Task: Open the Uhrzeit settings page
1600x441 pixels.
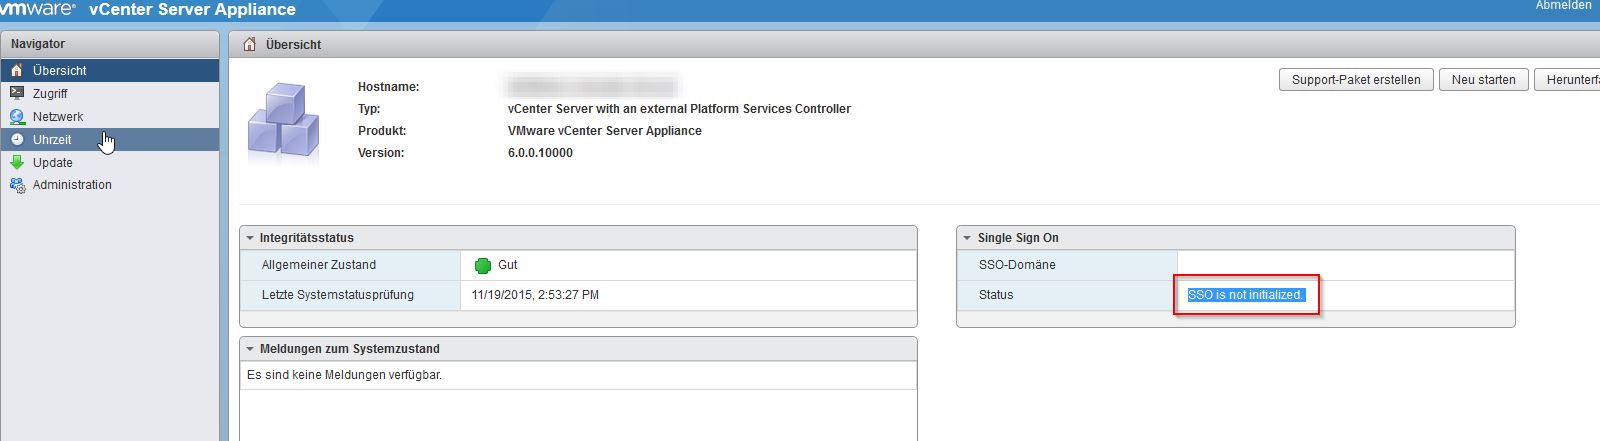Action: (110, 139)
